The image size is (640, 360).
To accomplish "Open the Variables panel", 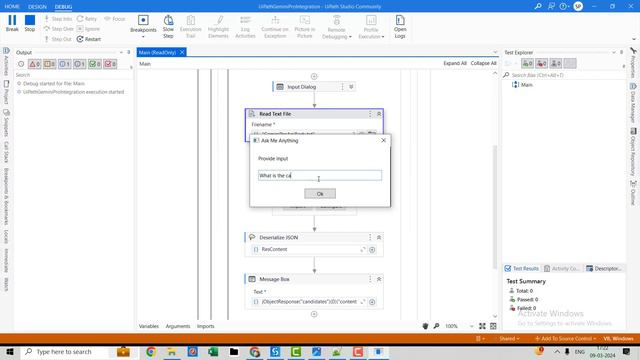I will (149, 326).
